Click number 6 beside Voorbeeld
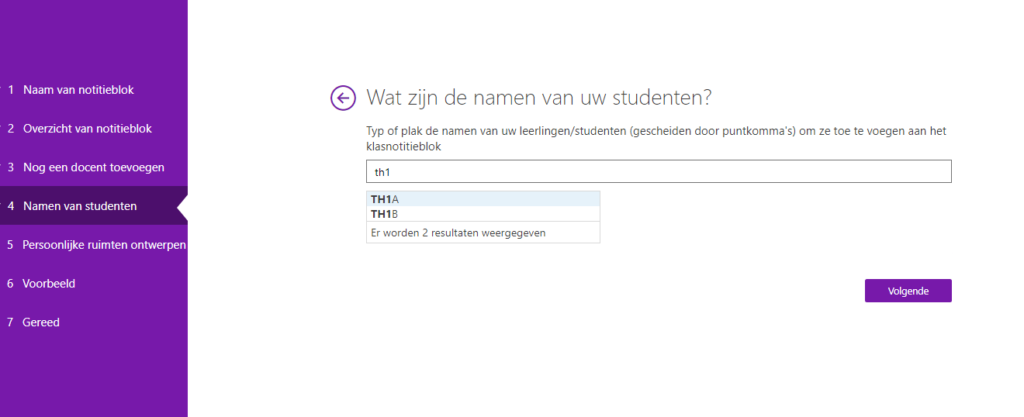Image resolution: width=1024 pixels, height=417 pixels. (x=11, y=284)
